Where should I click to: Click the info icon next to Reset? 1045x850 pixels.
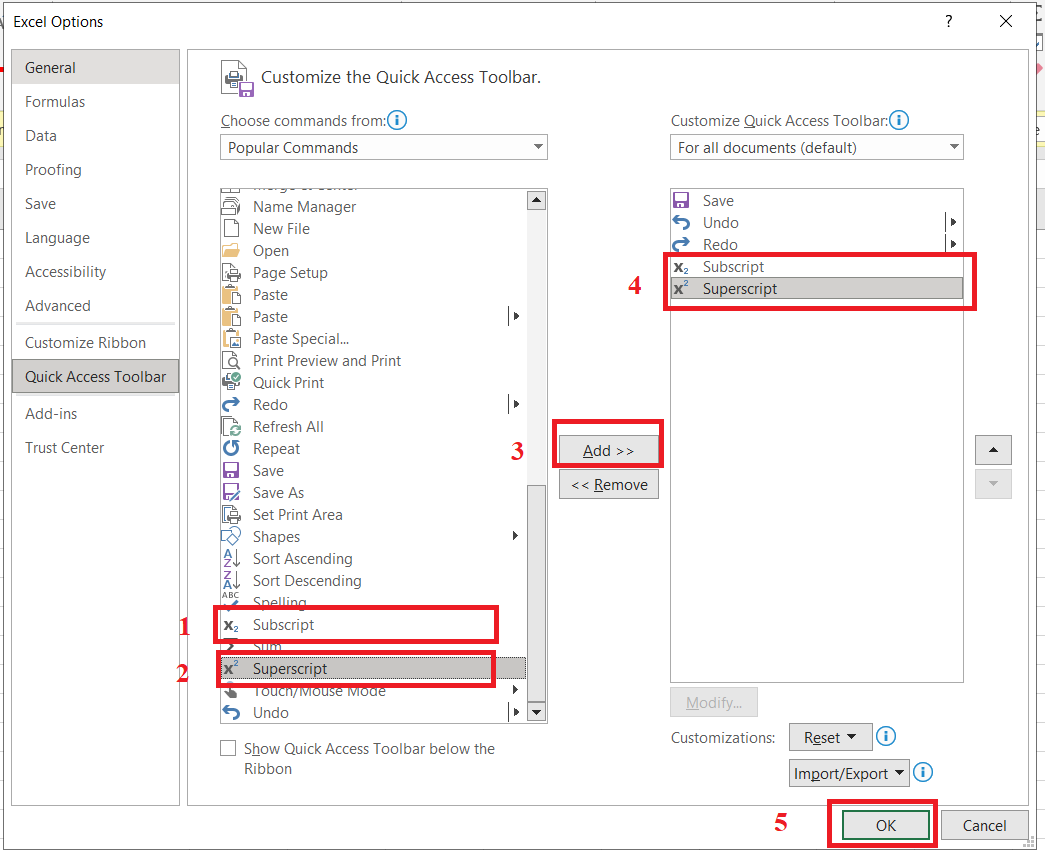click(886, 737)
